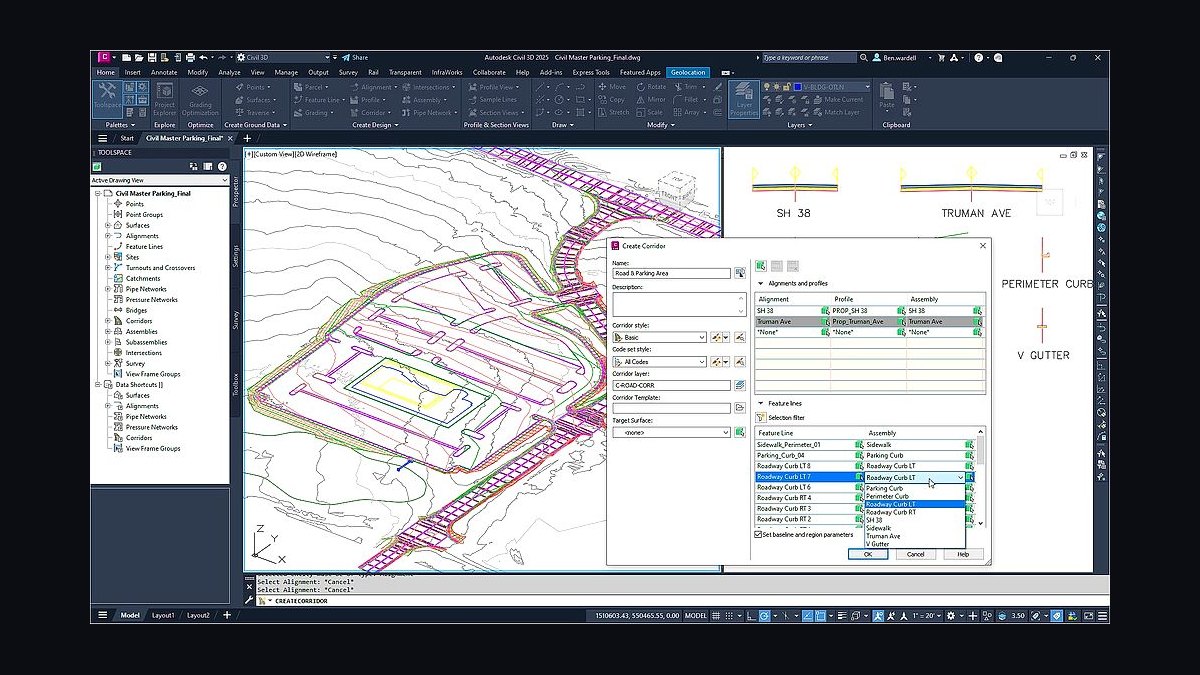This screenshot has width=1200, height=675.
Task: Open the Analyze ribbon tab
Action: [229, 72]
